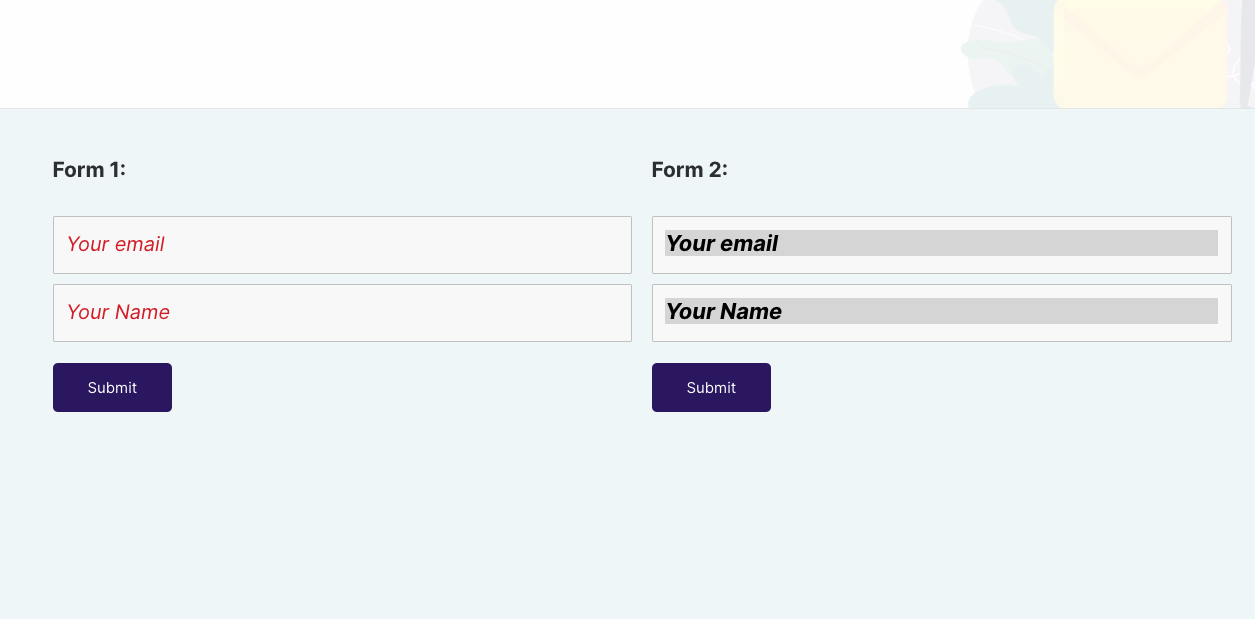The image size is (1255, 619).
Task: Click inside Form 1's first input box
Action: (x=342, y=245)
